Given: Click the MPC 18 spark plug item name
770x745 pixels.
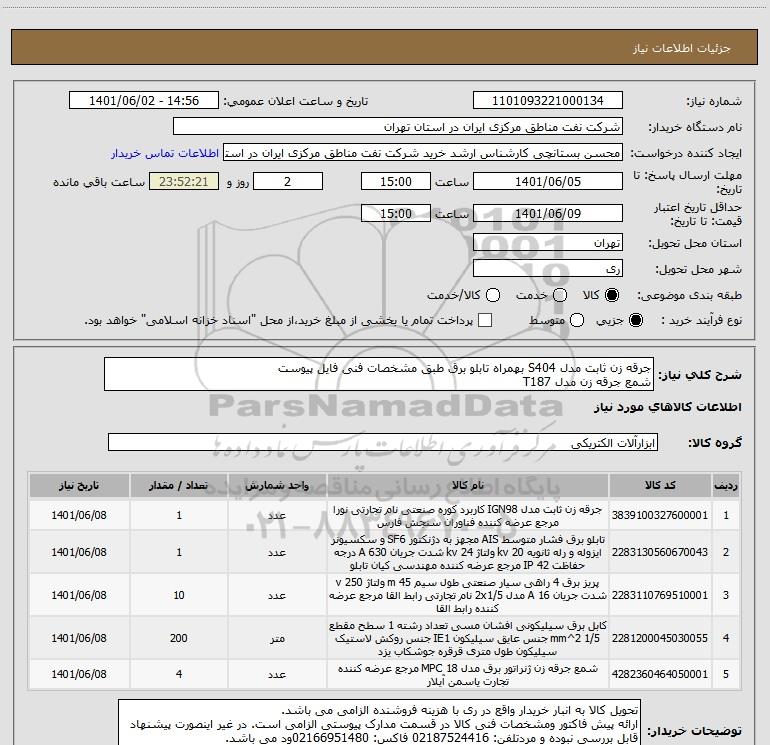Looking at the screenshot, I should click(x=468, y=675).
